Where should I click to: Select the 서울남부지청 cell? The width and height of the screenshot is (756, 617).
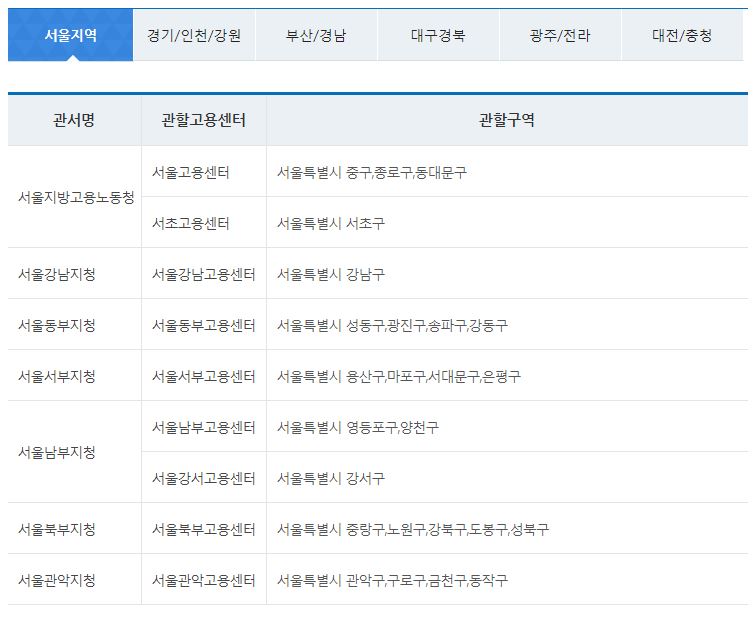point(74,452)
